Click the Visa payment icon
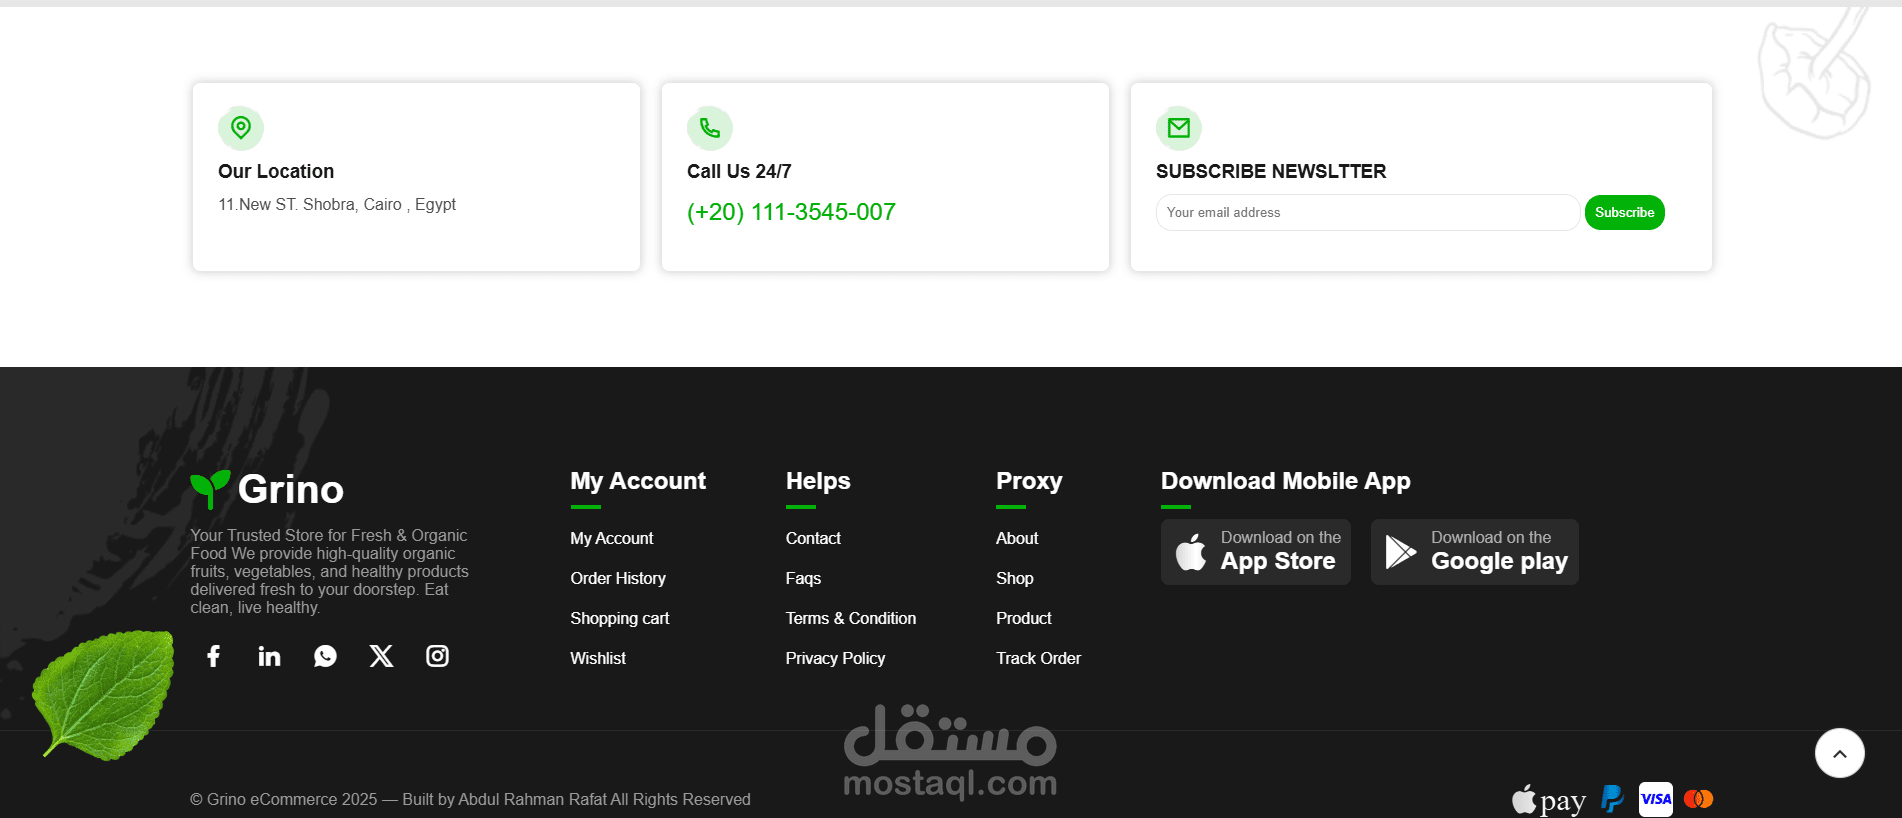This screenshot has width=1902, height=818. [x=1656, y=799]
